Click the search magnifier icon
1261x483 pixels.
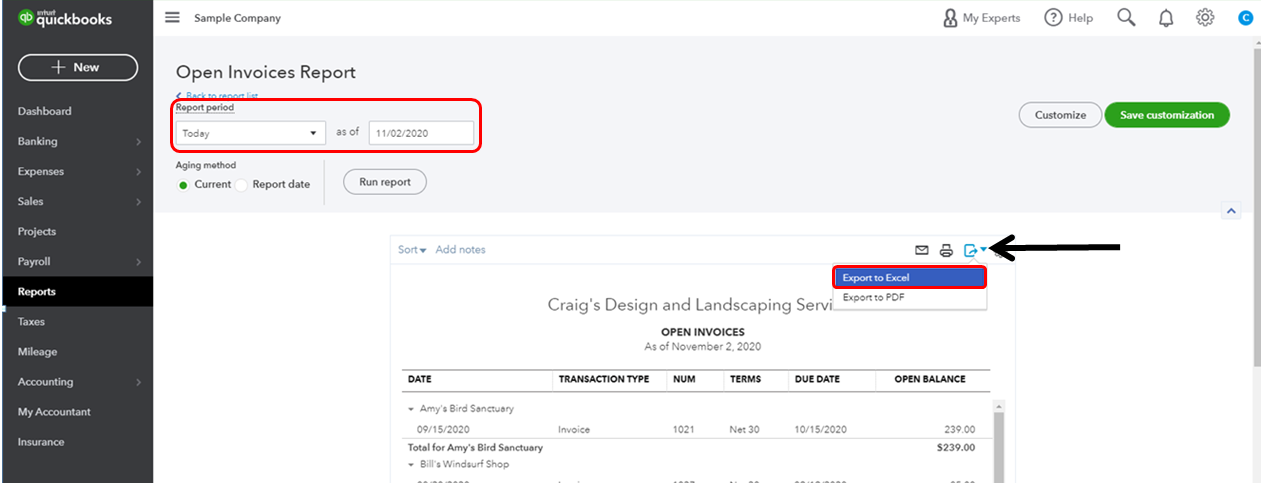click(1126, 18)
